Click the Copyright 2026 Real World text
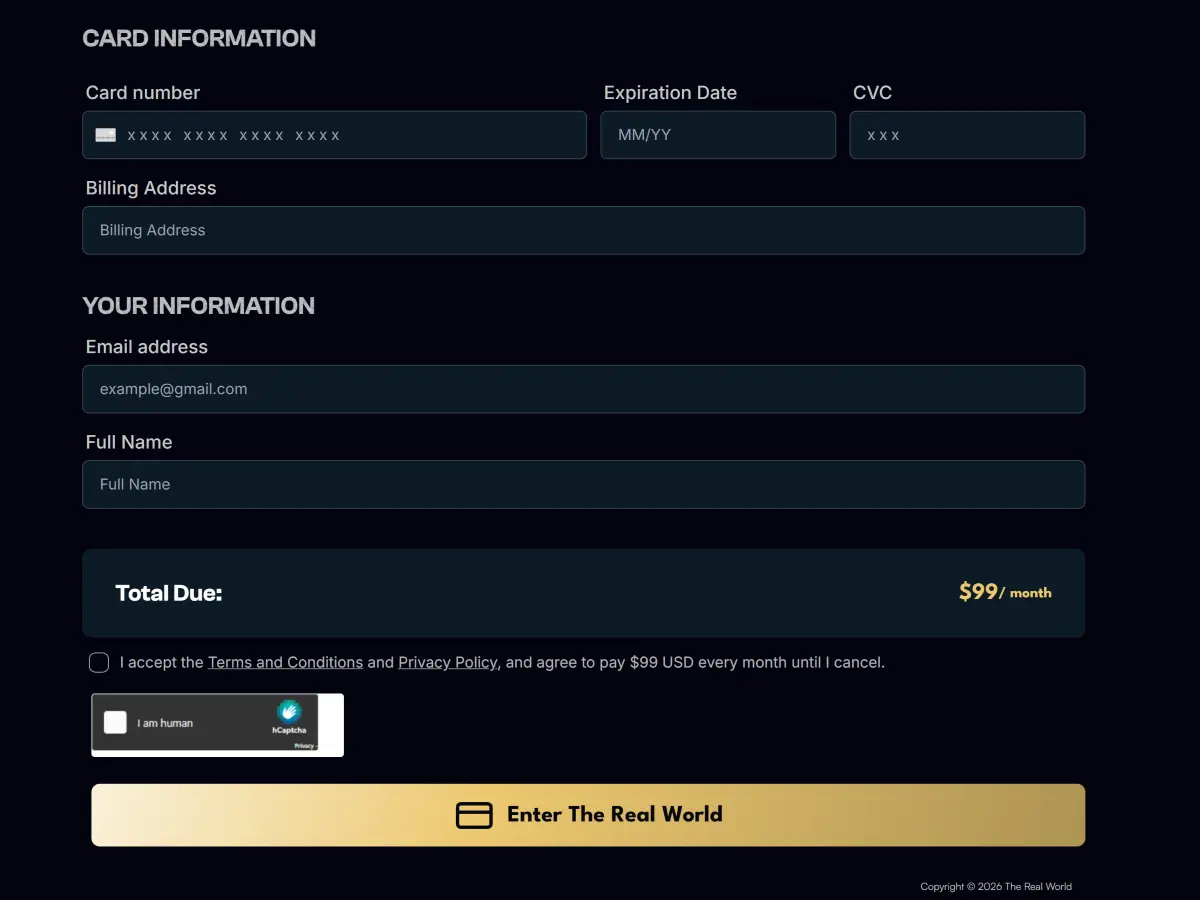 pos(996,886)
